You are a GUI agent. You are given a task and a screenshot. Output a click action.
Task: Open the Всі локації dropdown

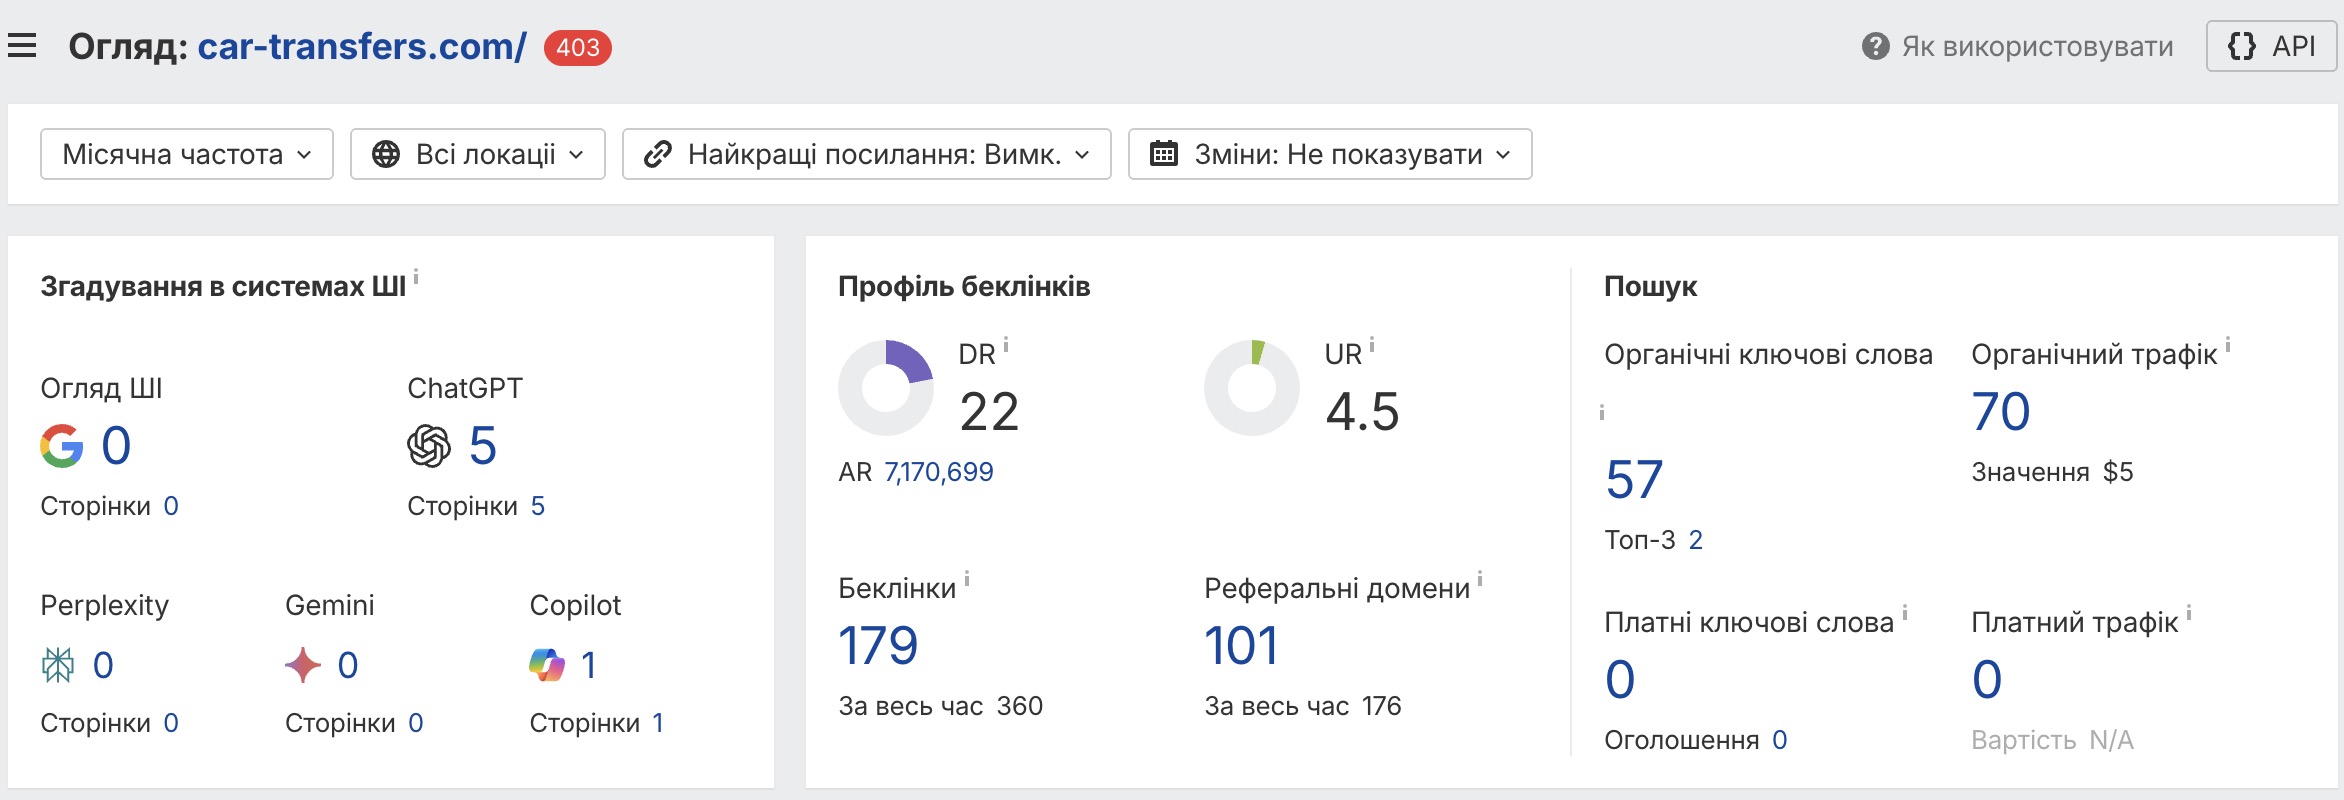point(478,154)
